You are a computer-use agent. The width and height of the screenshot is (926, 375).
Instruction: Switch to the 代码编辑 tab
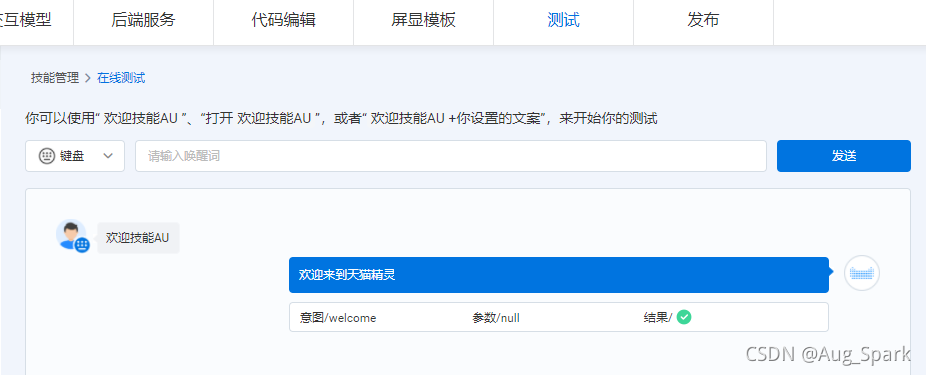point(283,21)
